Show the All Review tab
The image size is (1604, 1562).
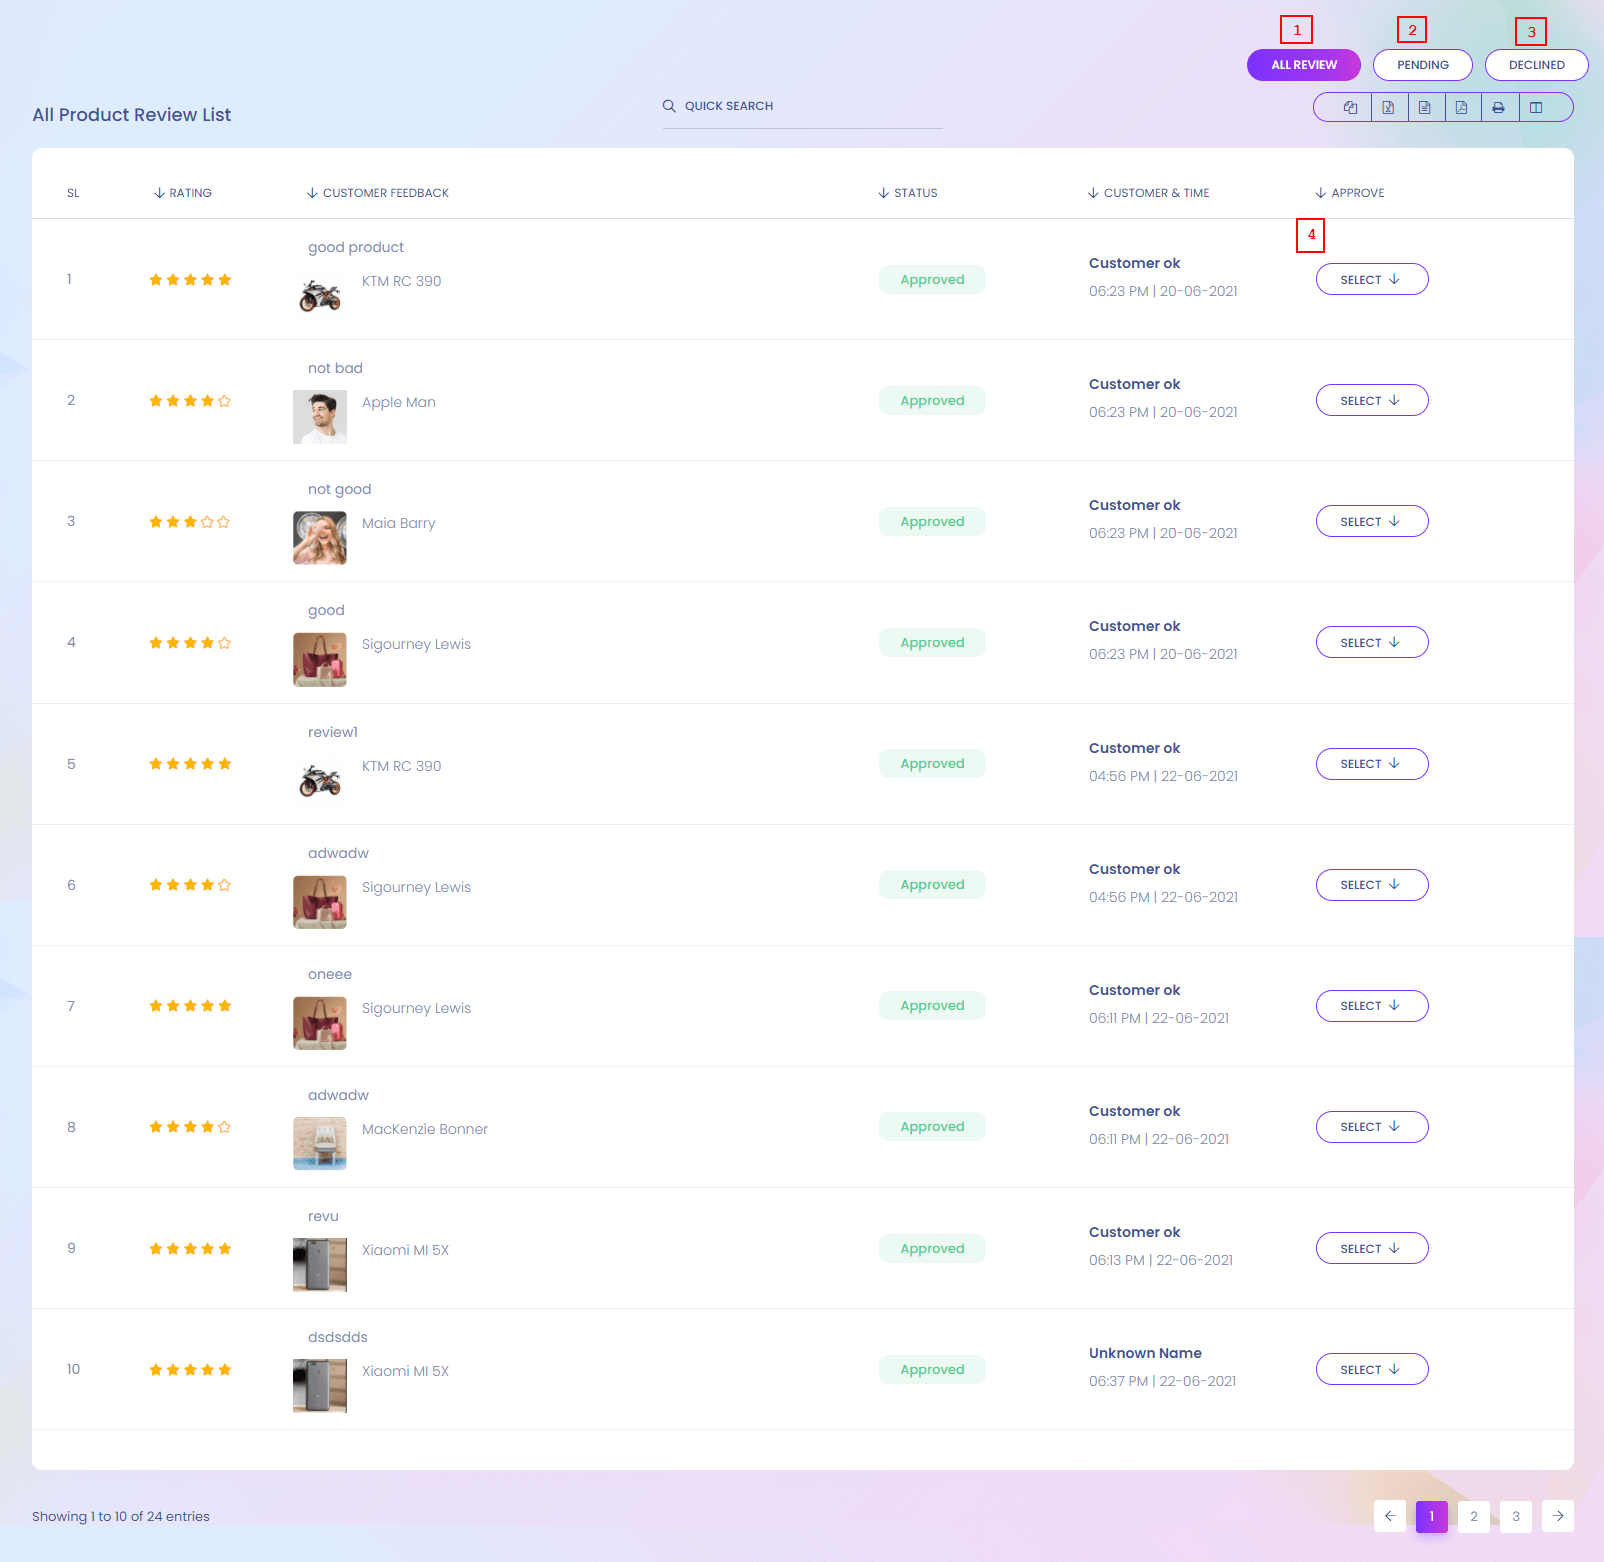(x=1303, y=65)
